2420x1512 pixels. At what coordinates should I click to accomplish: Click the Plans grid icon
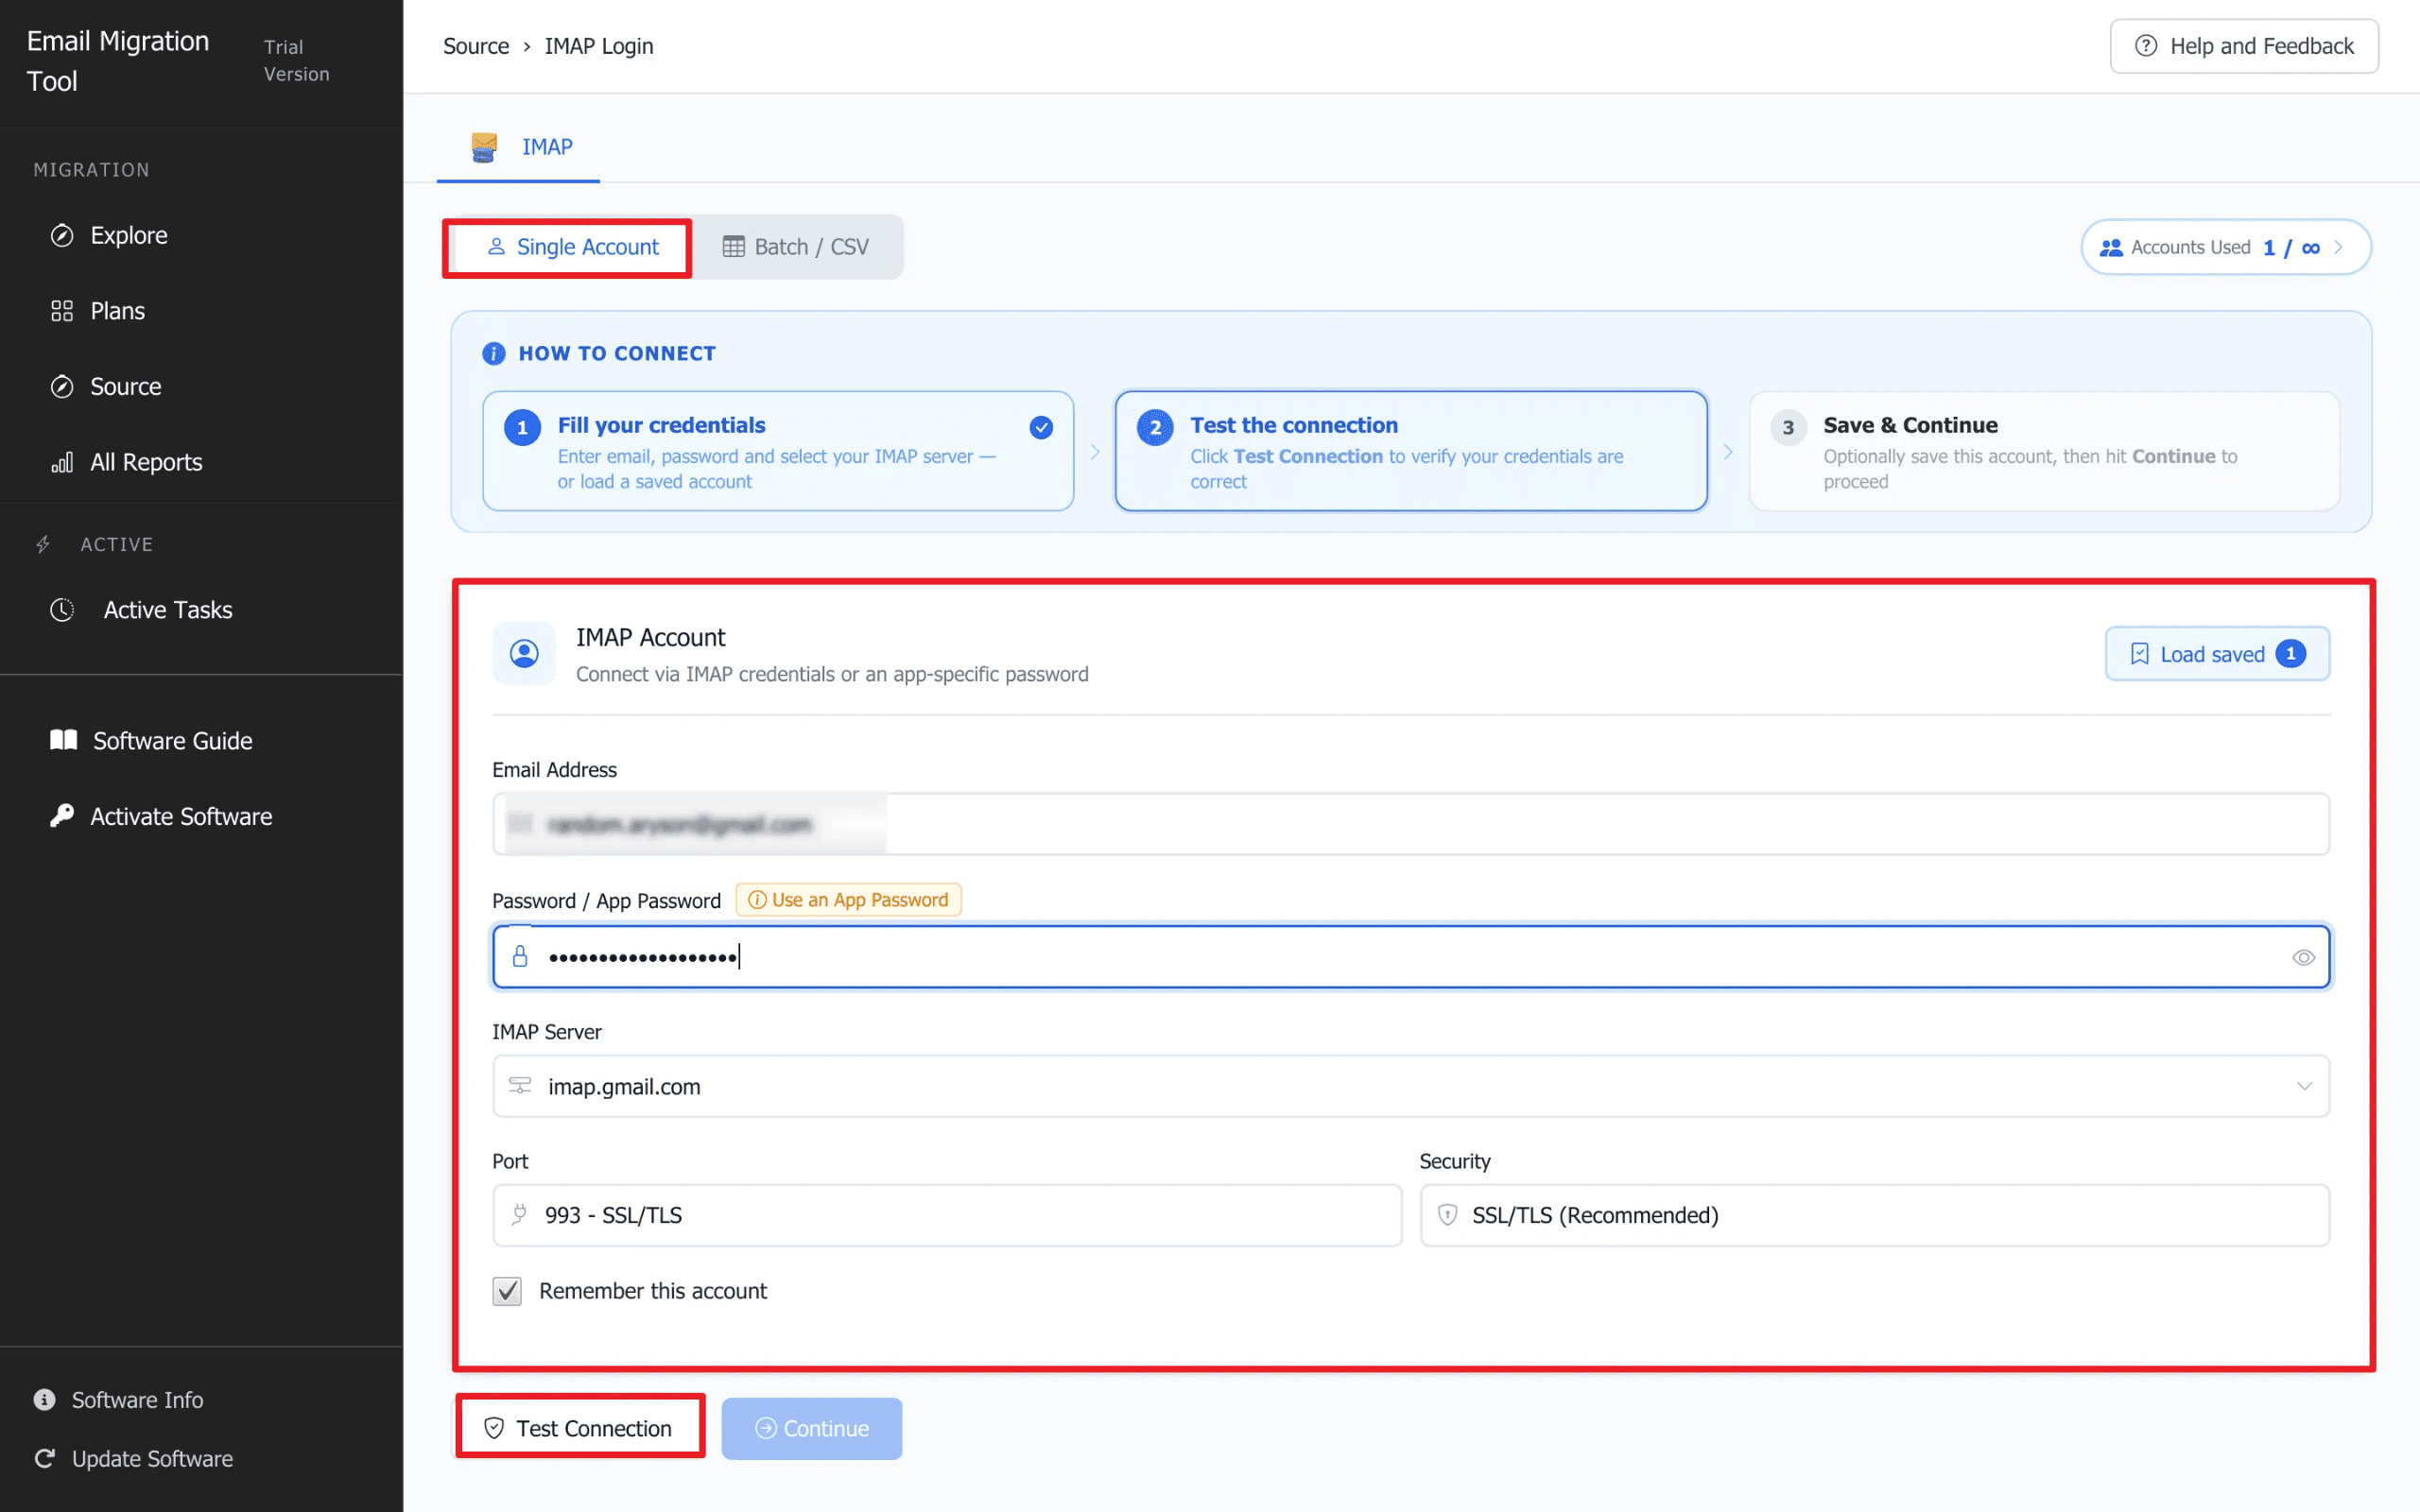tap(62, 311)
